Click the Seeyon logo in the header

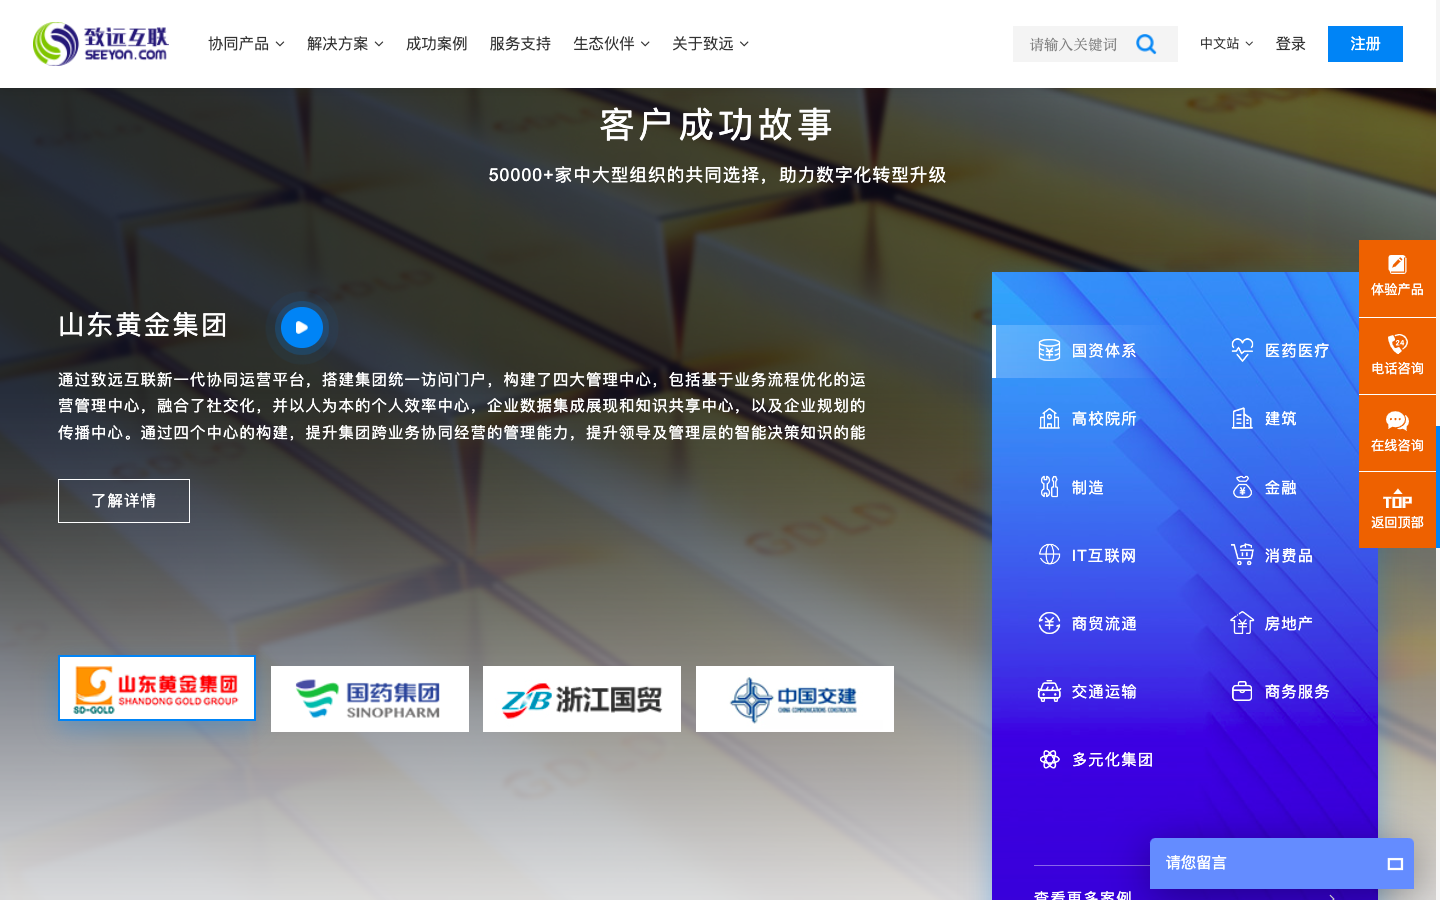coord(100,44)
